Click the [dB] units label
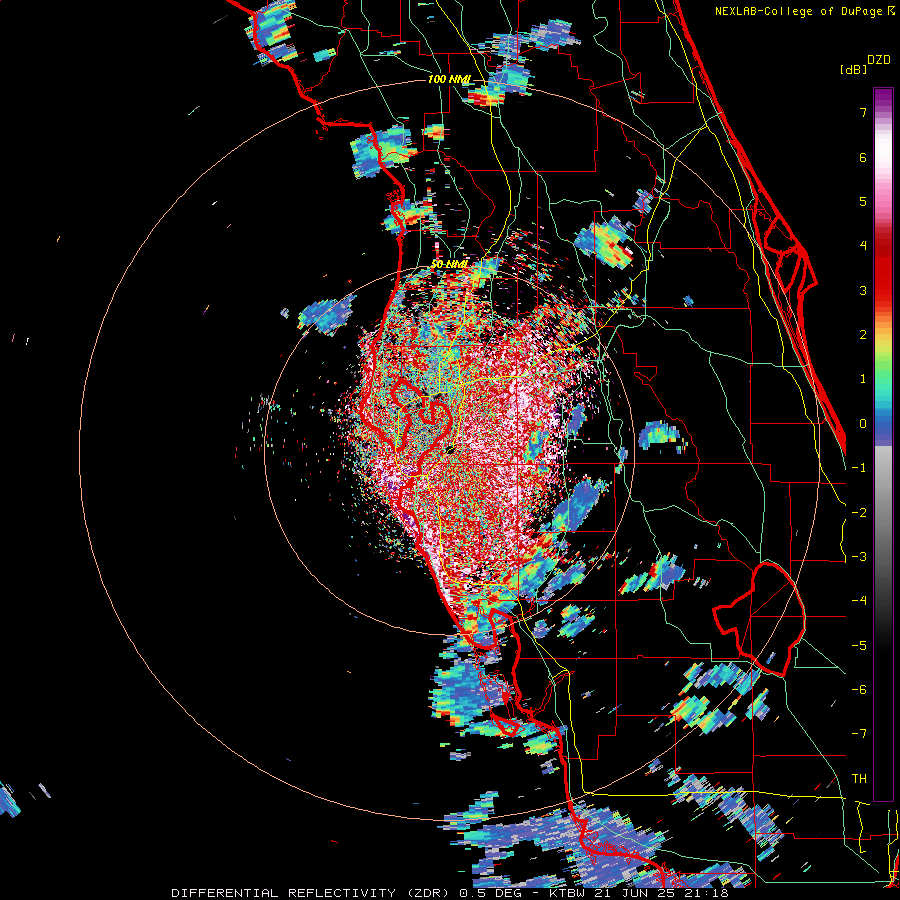900x900 pixels. (x=853, y=69)
